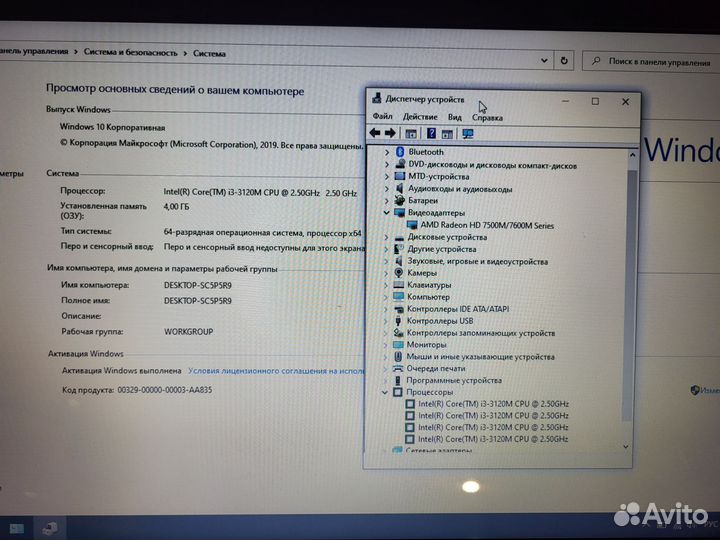Select the Контроллеры USB icon
Screen dimensions: 720x540
(x=398, y=321)
